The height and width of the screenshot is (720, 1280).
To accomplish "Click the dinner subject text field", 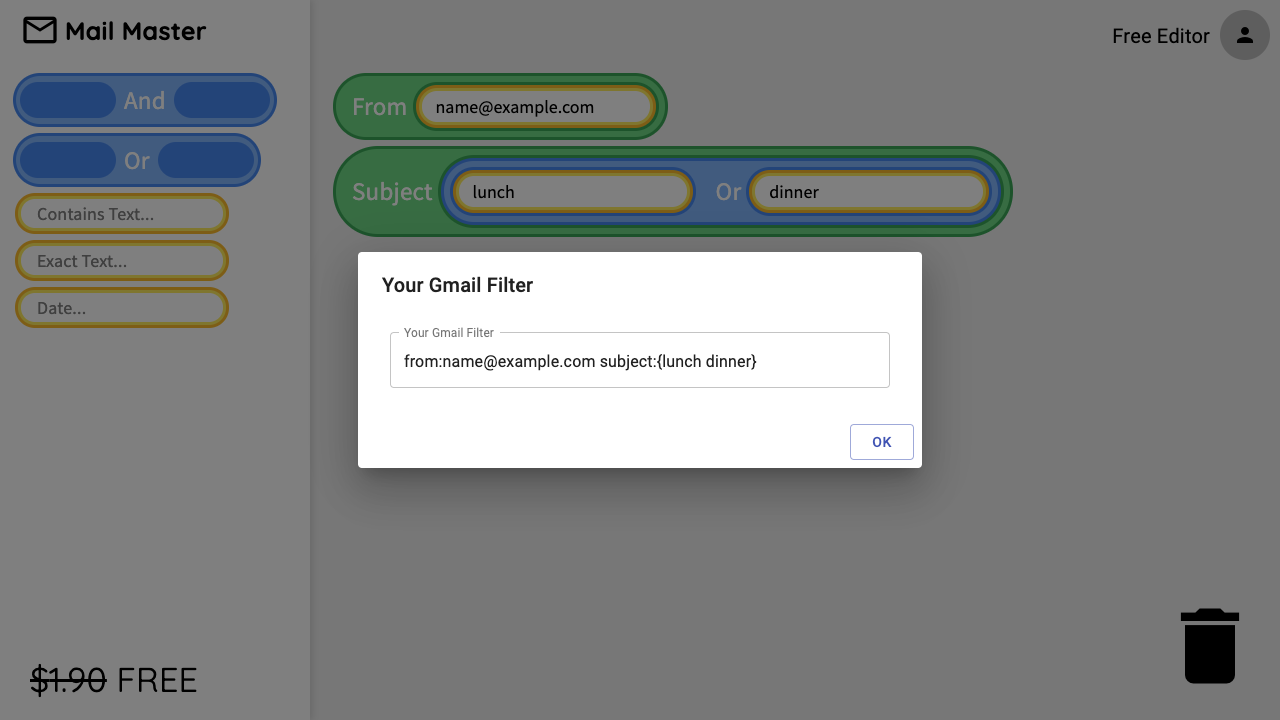I will [x=870, y=192].
